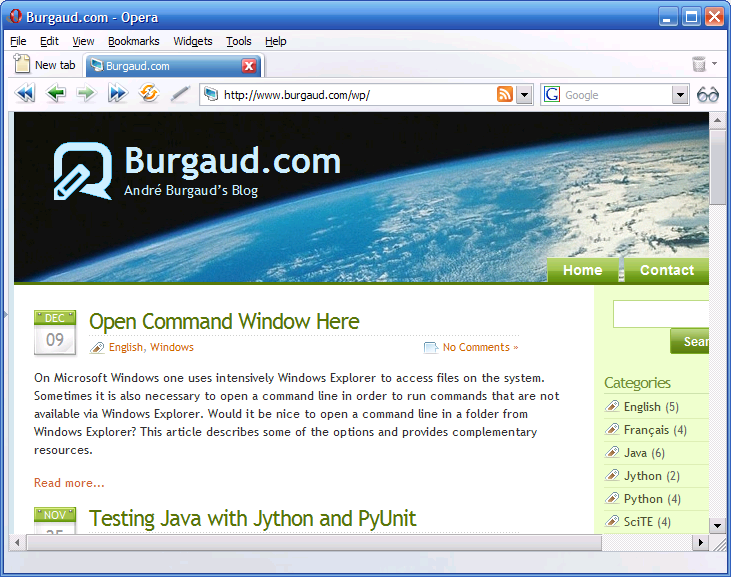
Task: Open the File menu
Action: (18, 41)
